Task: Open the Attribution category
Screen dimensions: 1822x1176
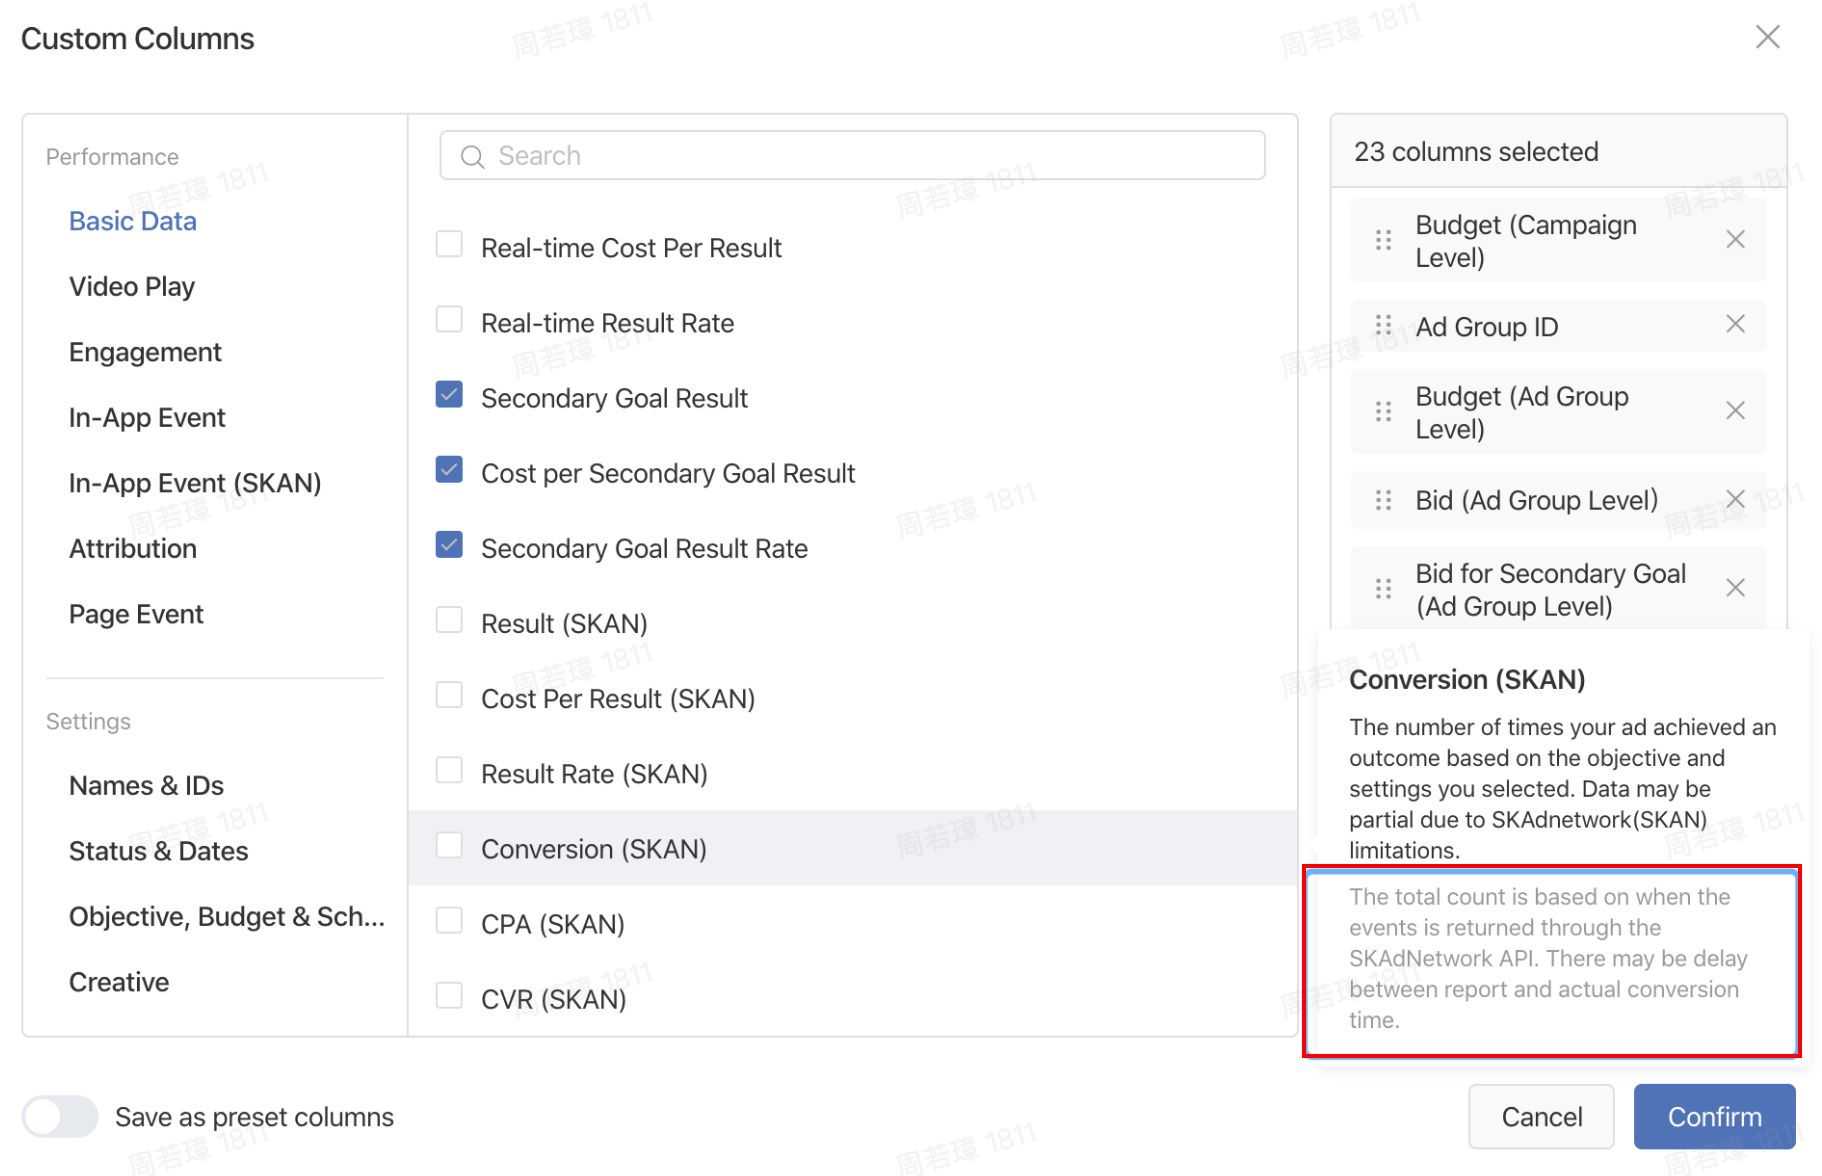Action: tap(133, 549)
